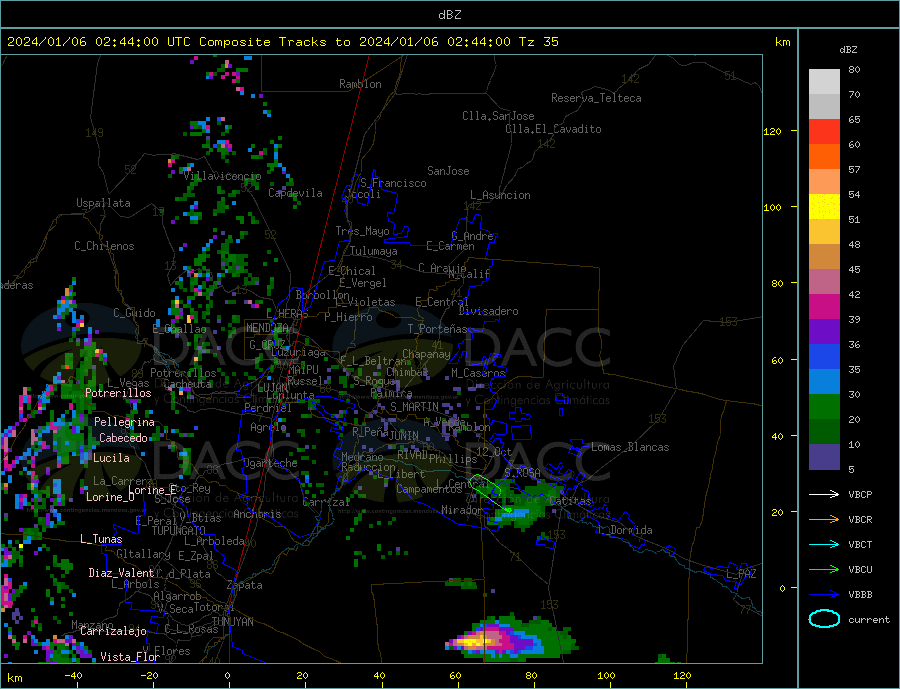The height and width of the screenshot is (689, 900).
Task: Click the Pellegrina label
Action: click(x=125, y=421)
